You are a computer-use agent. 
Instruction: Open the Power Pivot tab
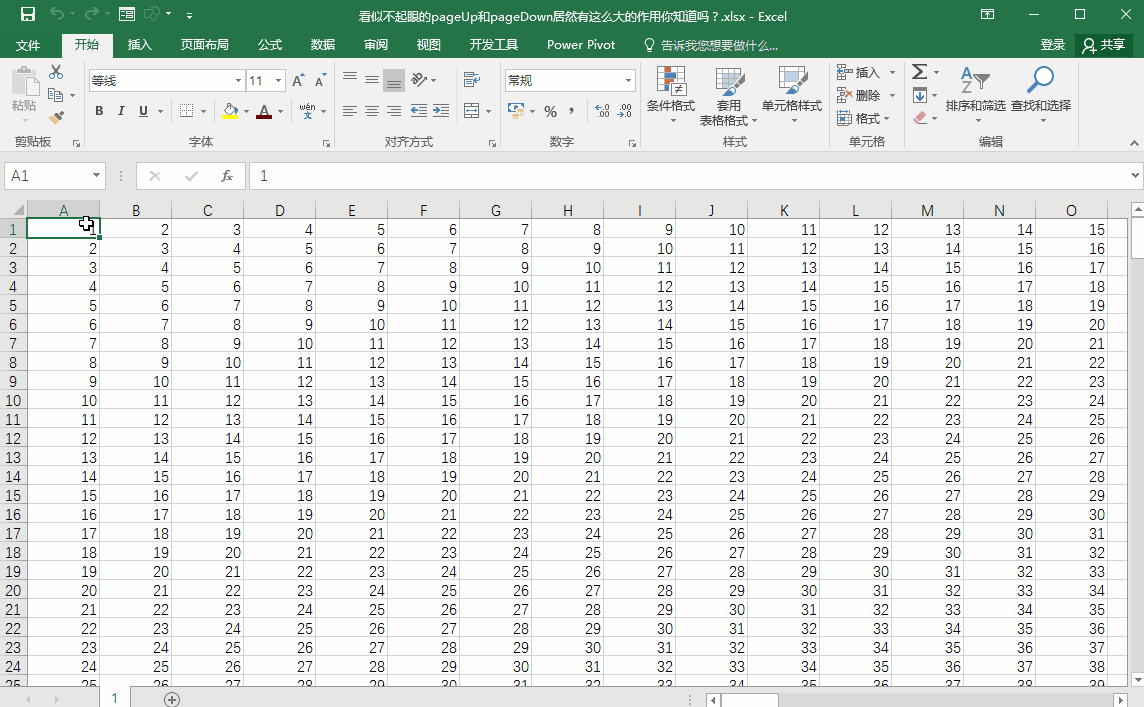[581, 45]
